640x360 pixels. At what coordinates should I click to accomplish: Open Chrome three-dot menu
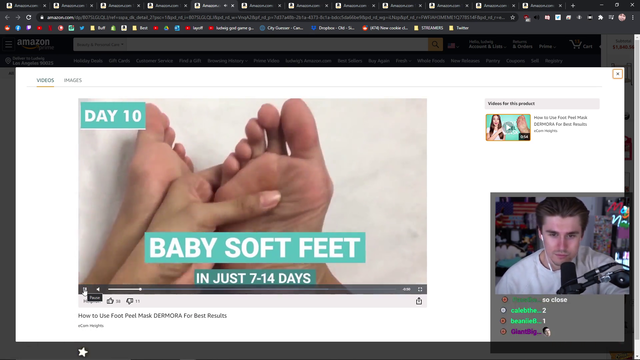click(632, 18)
